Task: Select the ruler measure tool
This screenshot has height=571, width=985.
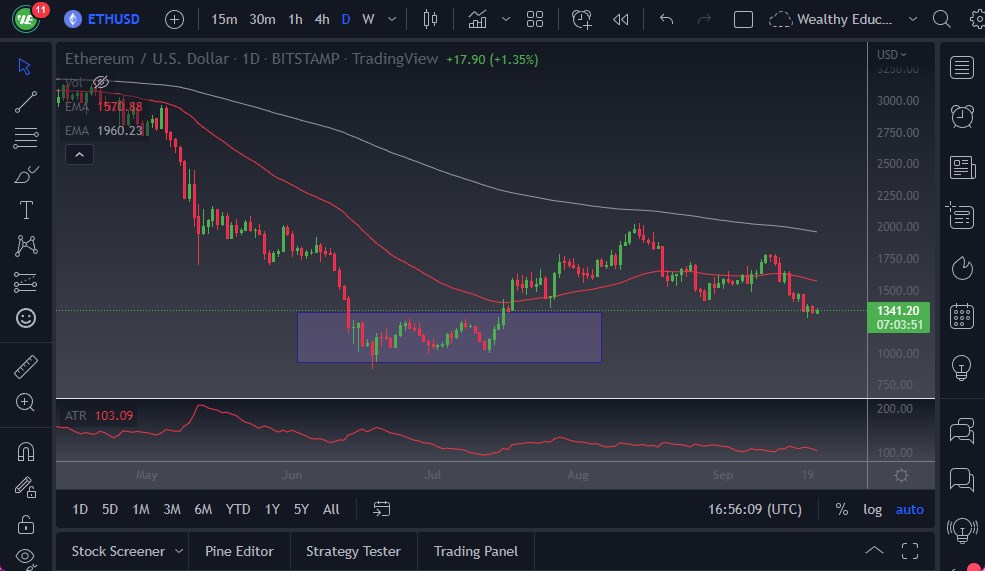Action: point(26,367)
